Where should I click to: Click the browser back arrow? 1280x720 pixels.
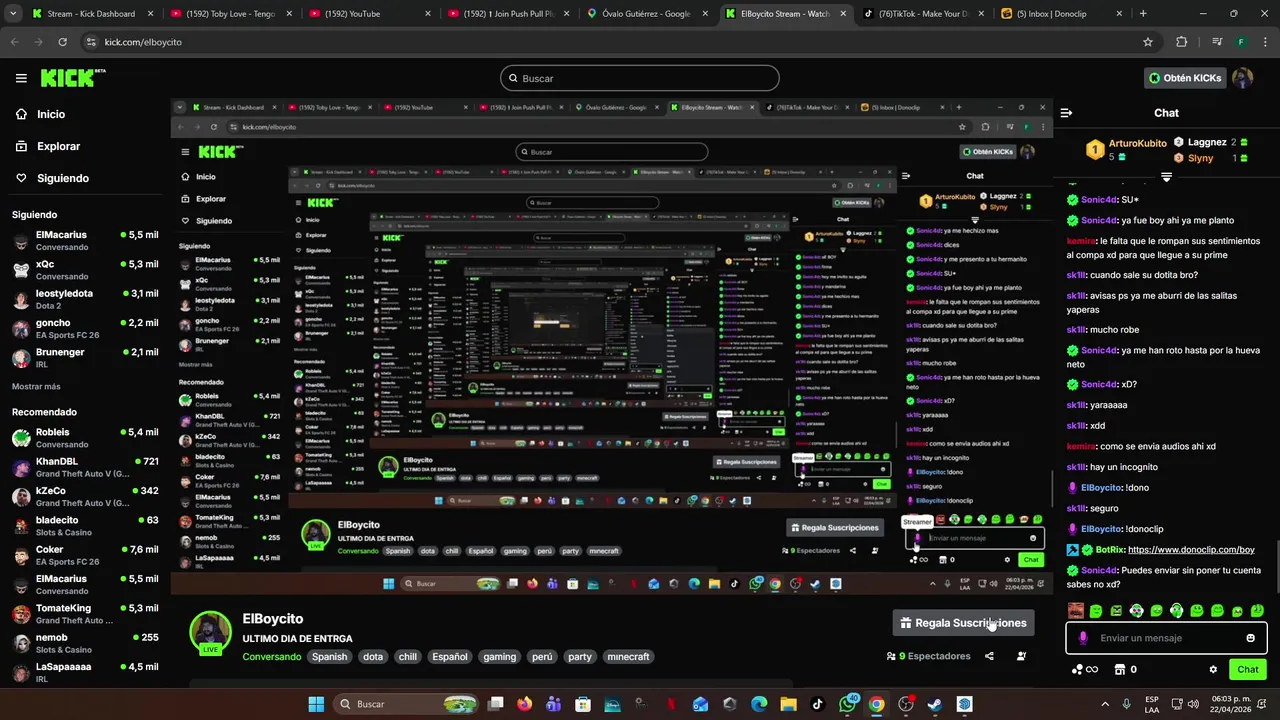15,42
